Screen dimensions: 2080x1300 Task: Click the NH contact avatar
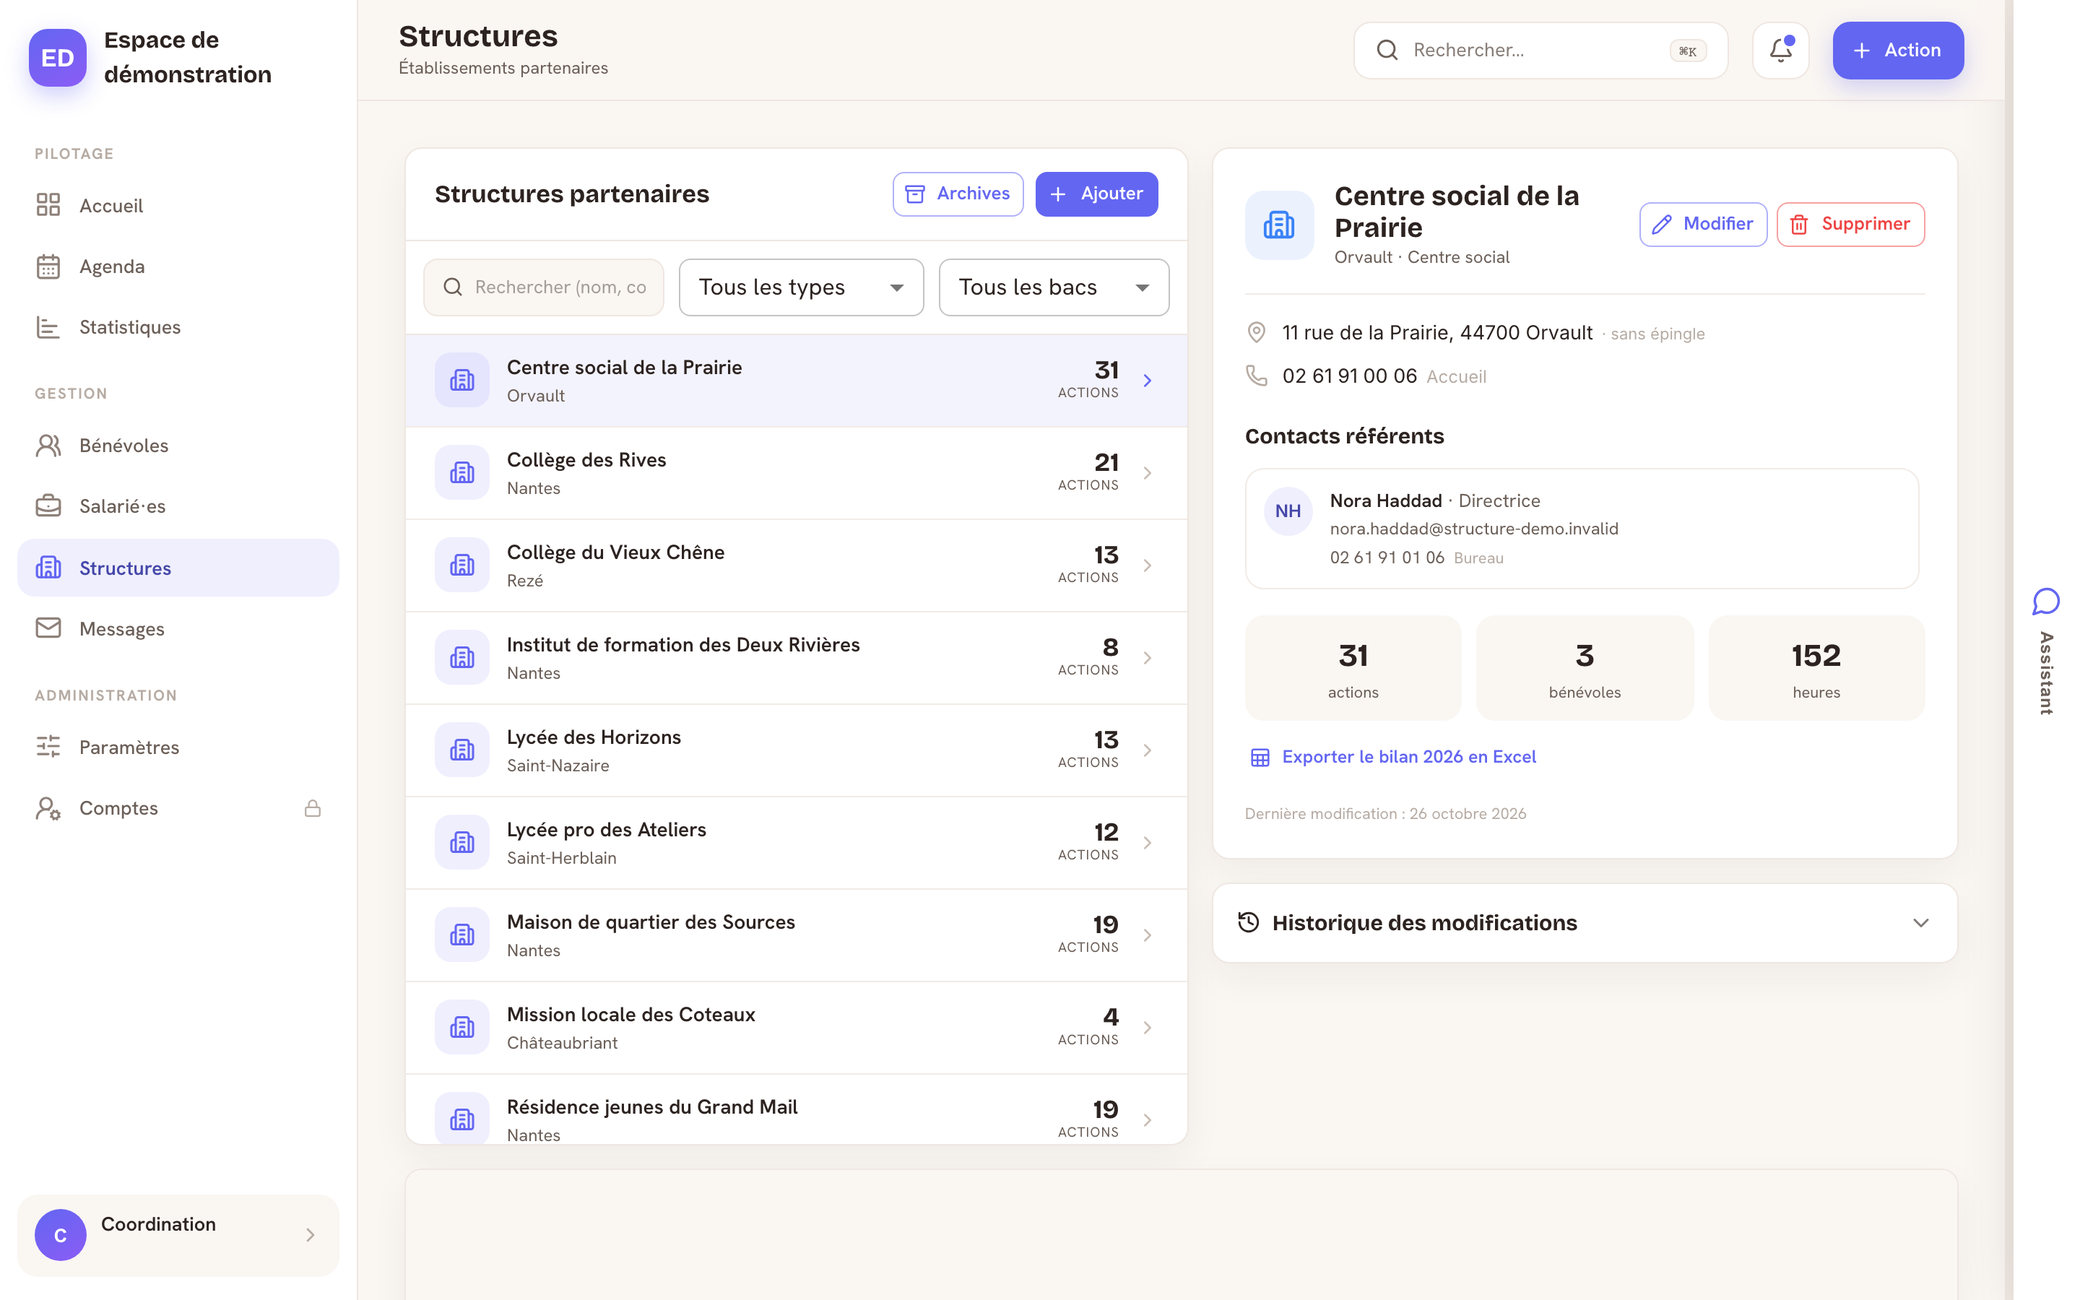coord(1288,511)
